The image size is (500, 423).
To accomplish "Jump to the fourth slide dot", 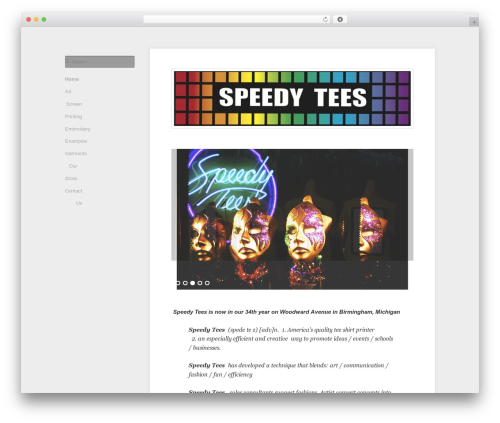I will point(200,283).
